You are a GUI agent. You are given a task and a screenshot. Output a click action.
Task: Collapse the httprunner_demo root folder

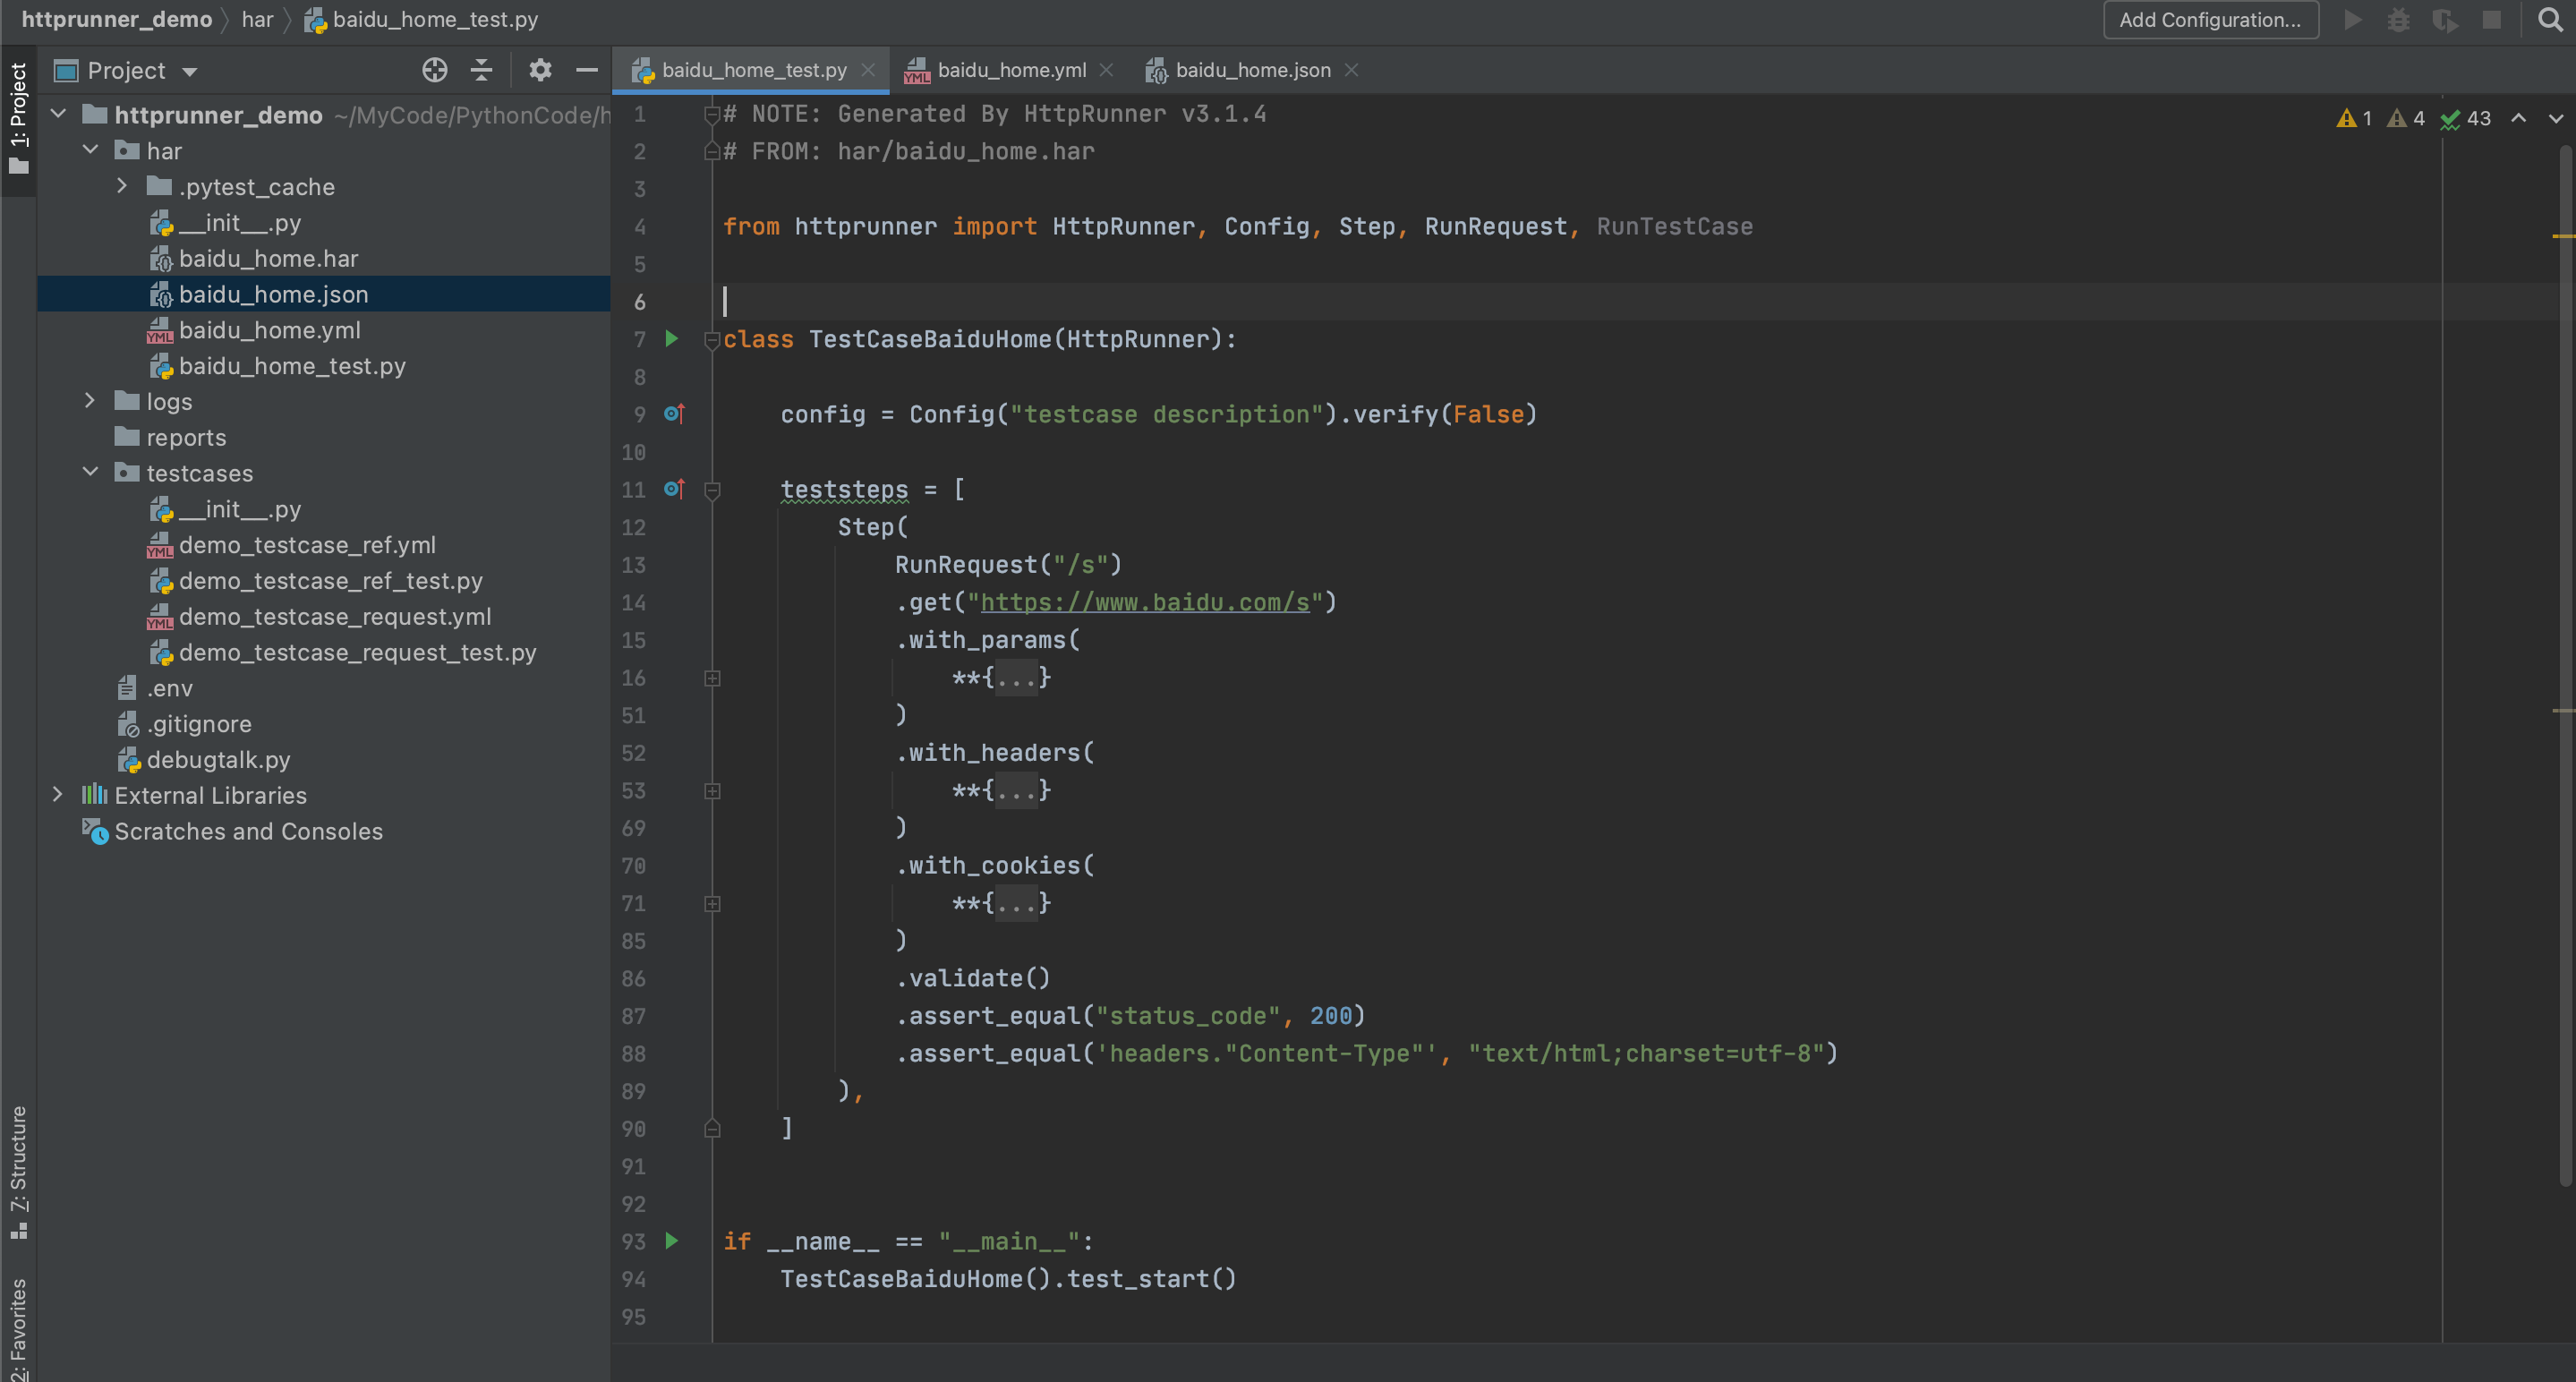58,114
